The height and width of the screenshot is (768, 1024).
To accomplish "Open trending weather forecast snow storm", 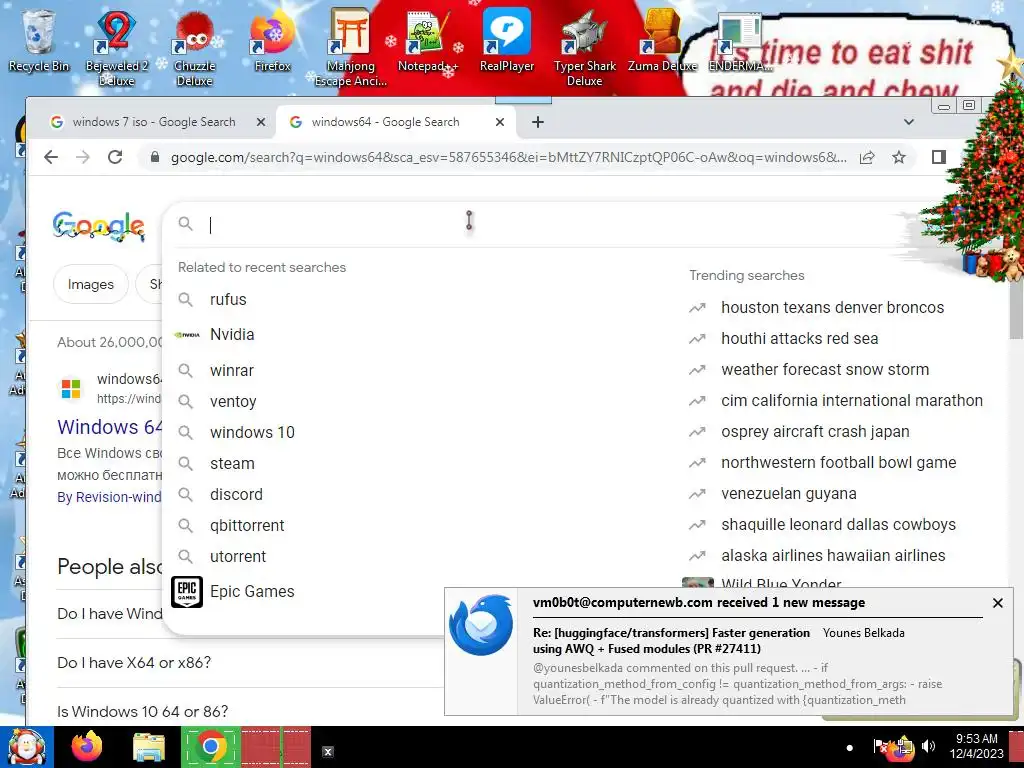I will tap(825, 370).
